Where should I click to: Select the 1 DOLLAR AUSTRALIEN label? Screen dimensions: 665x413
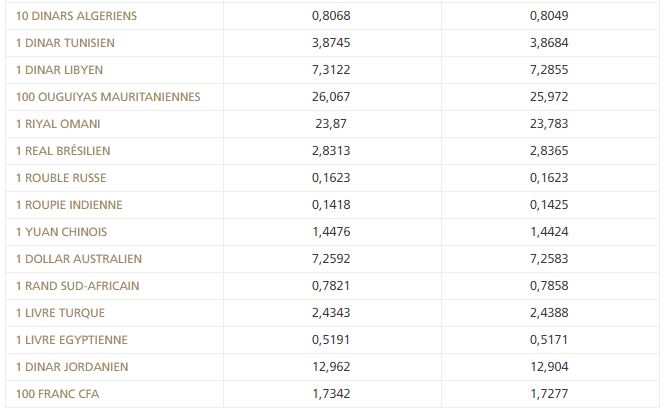tap(79, 260)
